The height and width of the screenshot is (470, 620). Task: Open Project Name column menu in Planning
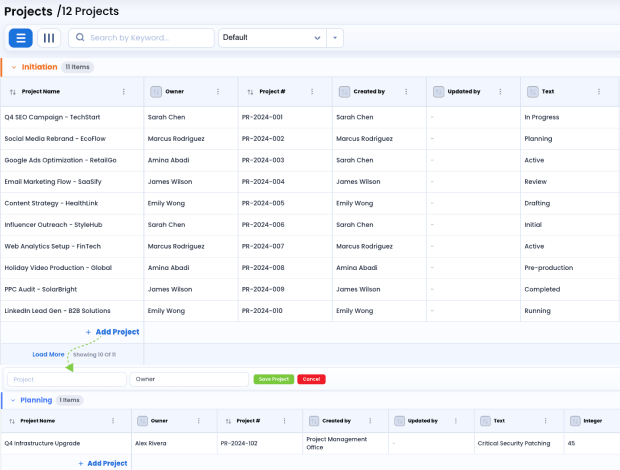coord(113,421)
